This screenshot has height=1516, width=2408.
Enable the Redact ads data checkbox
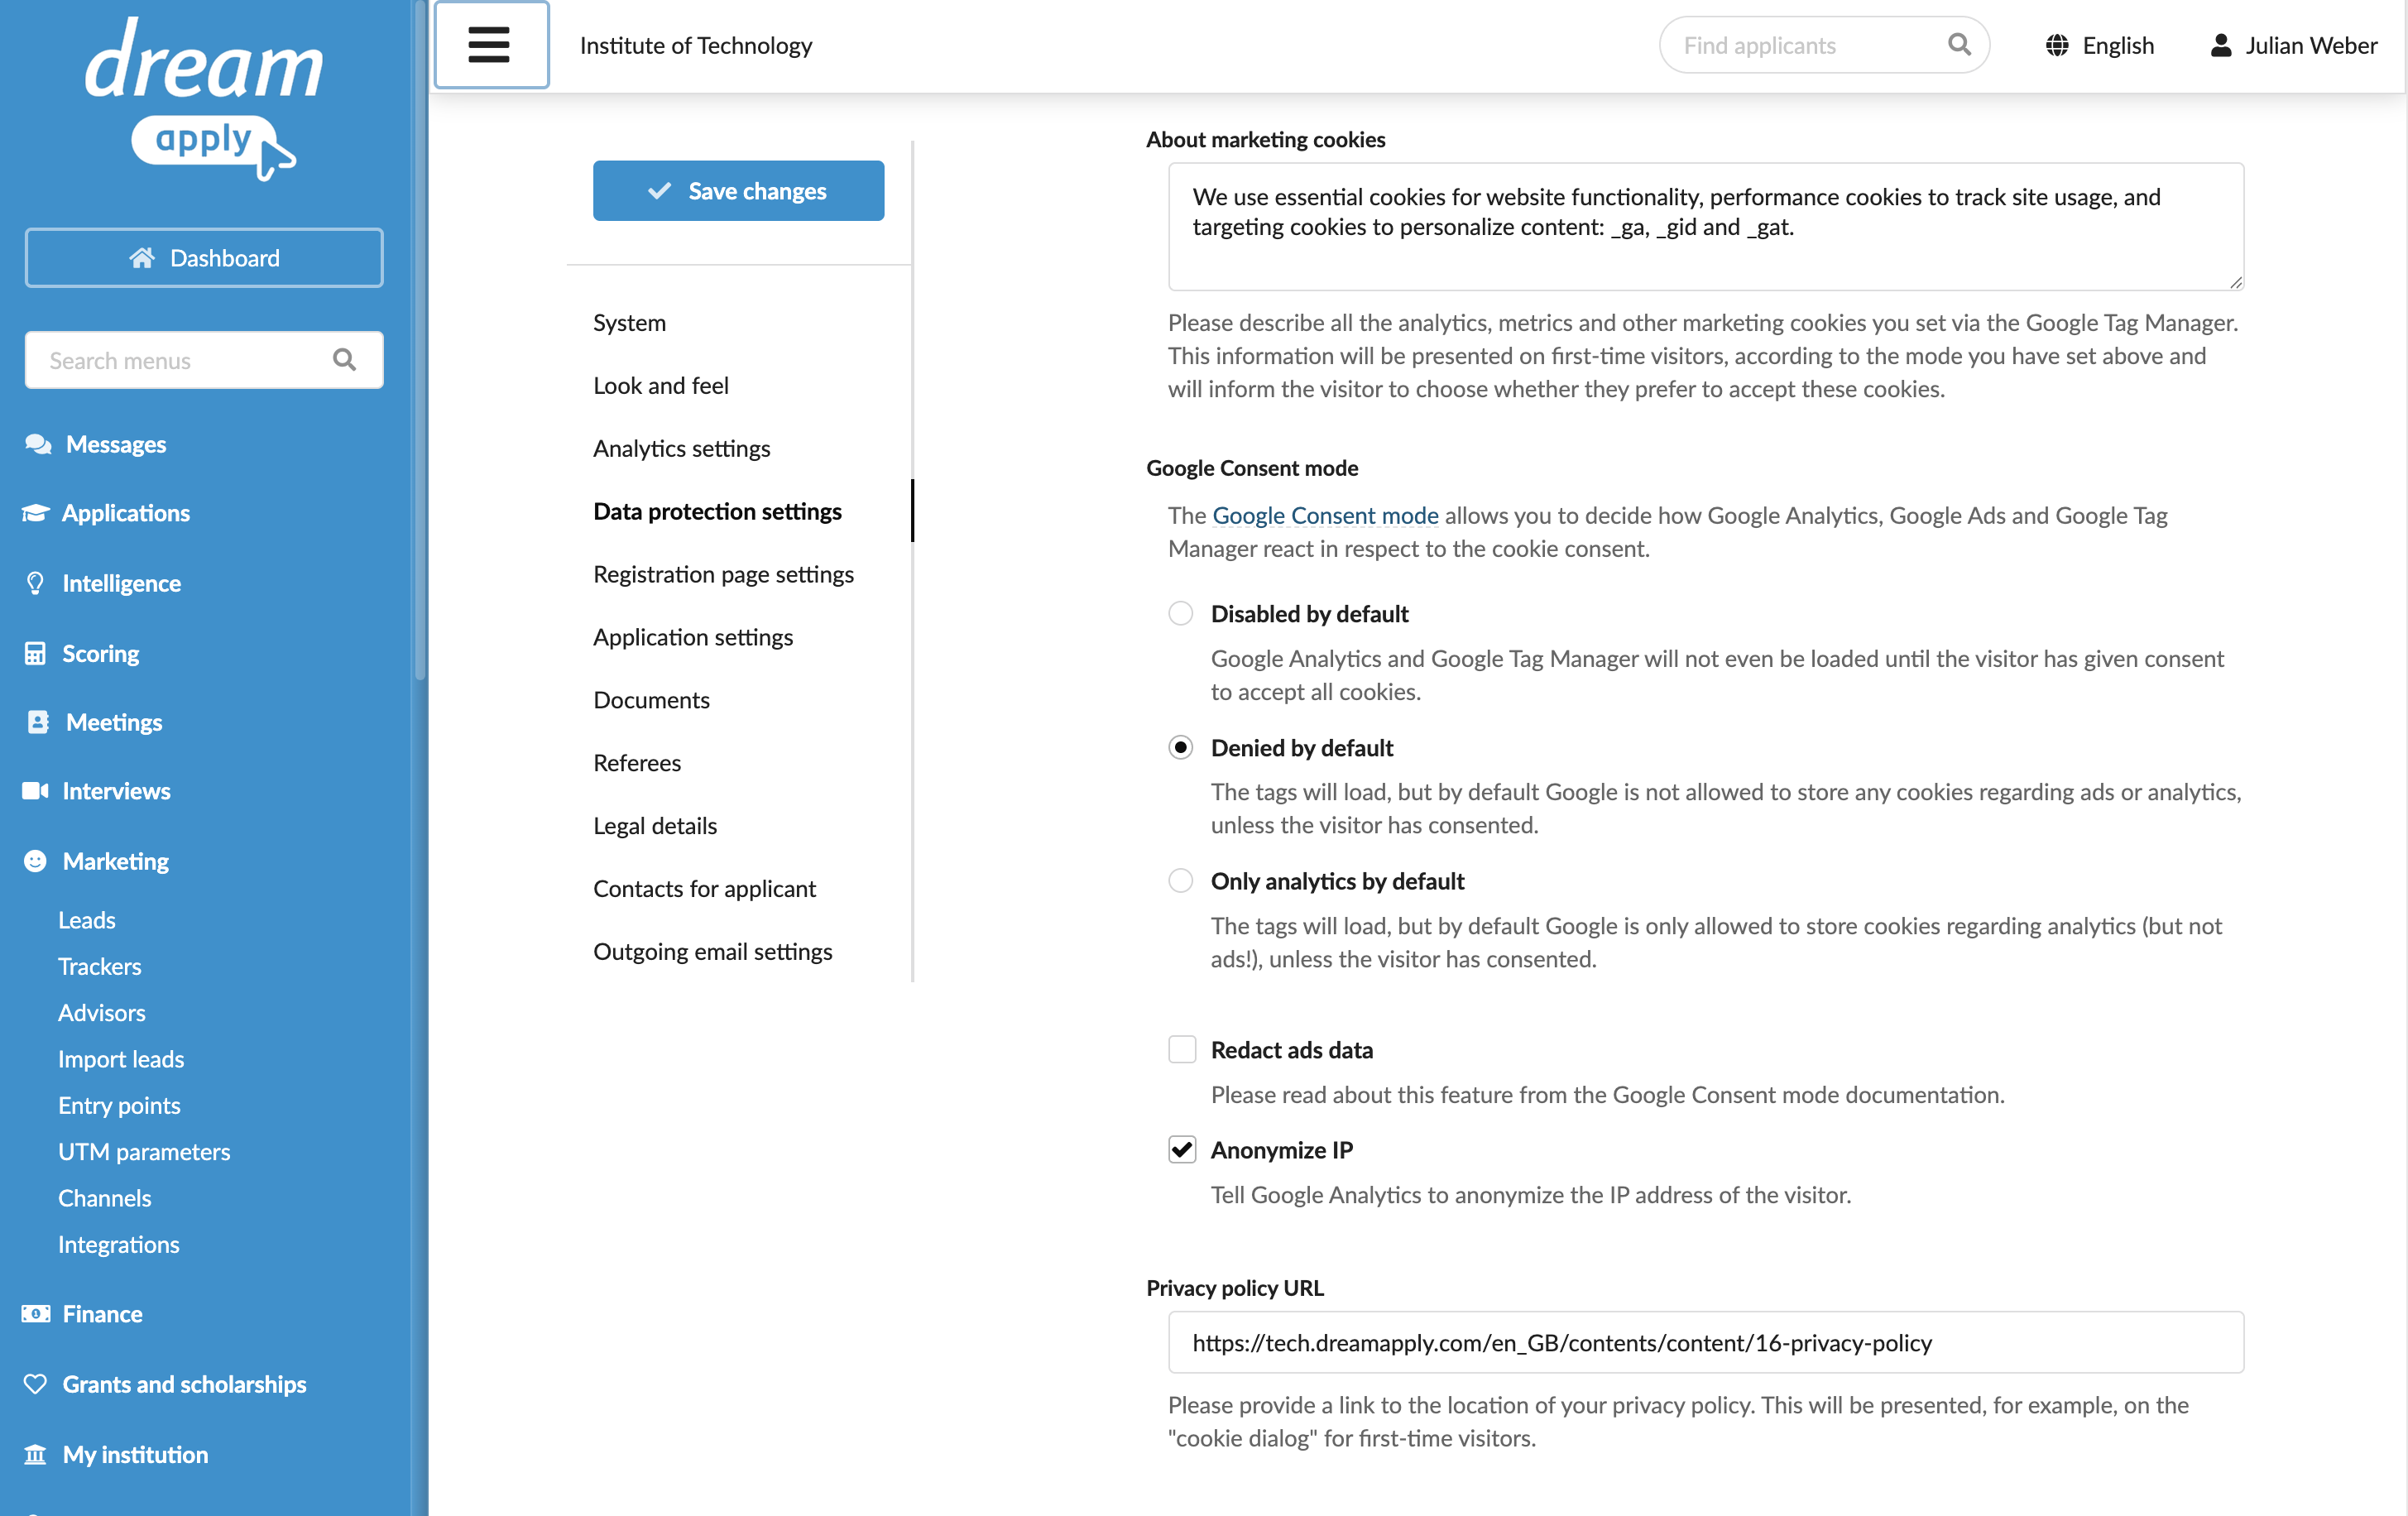[x=1182, y=1049]
